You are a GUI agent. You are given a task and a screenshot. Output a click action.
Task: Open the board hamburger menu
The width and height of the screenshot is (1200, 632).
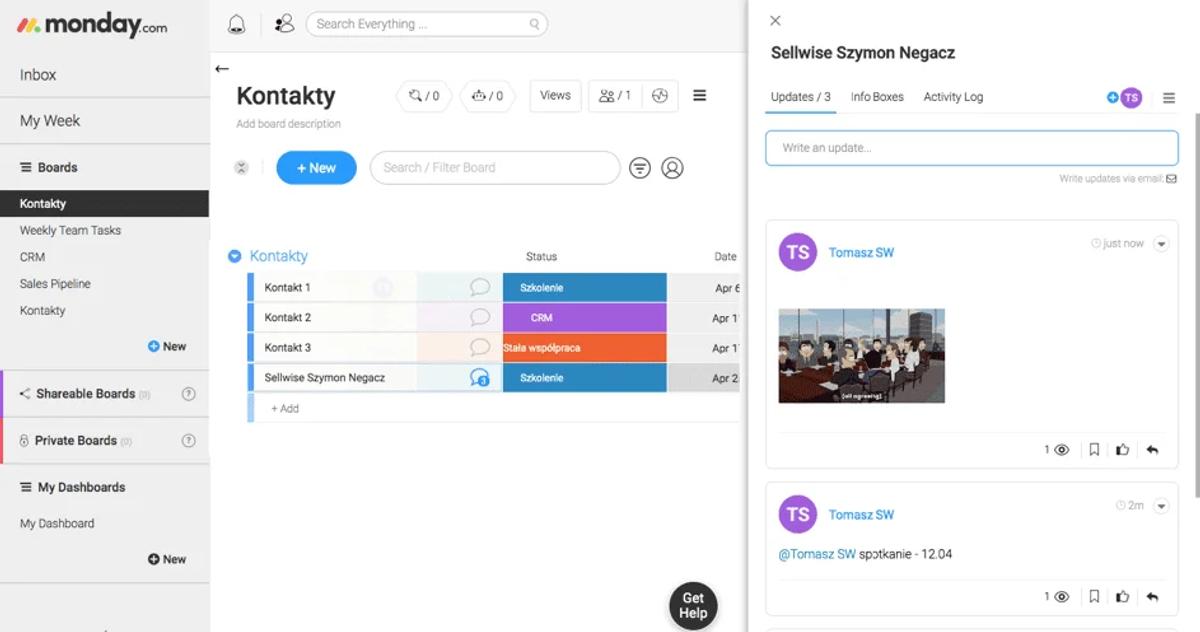700,96
